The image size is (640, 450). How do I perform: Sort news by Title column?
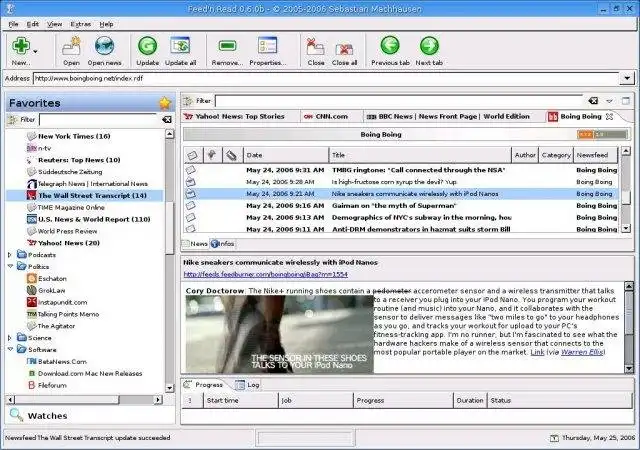click(420, 155)
